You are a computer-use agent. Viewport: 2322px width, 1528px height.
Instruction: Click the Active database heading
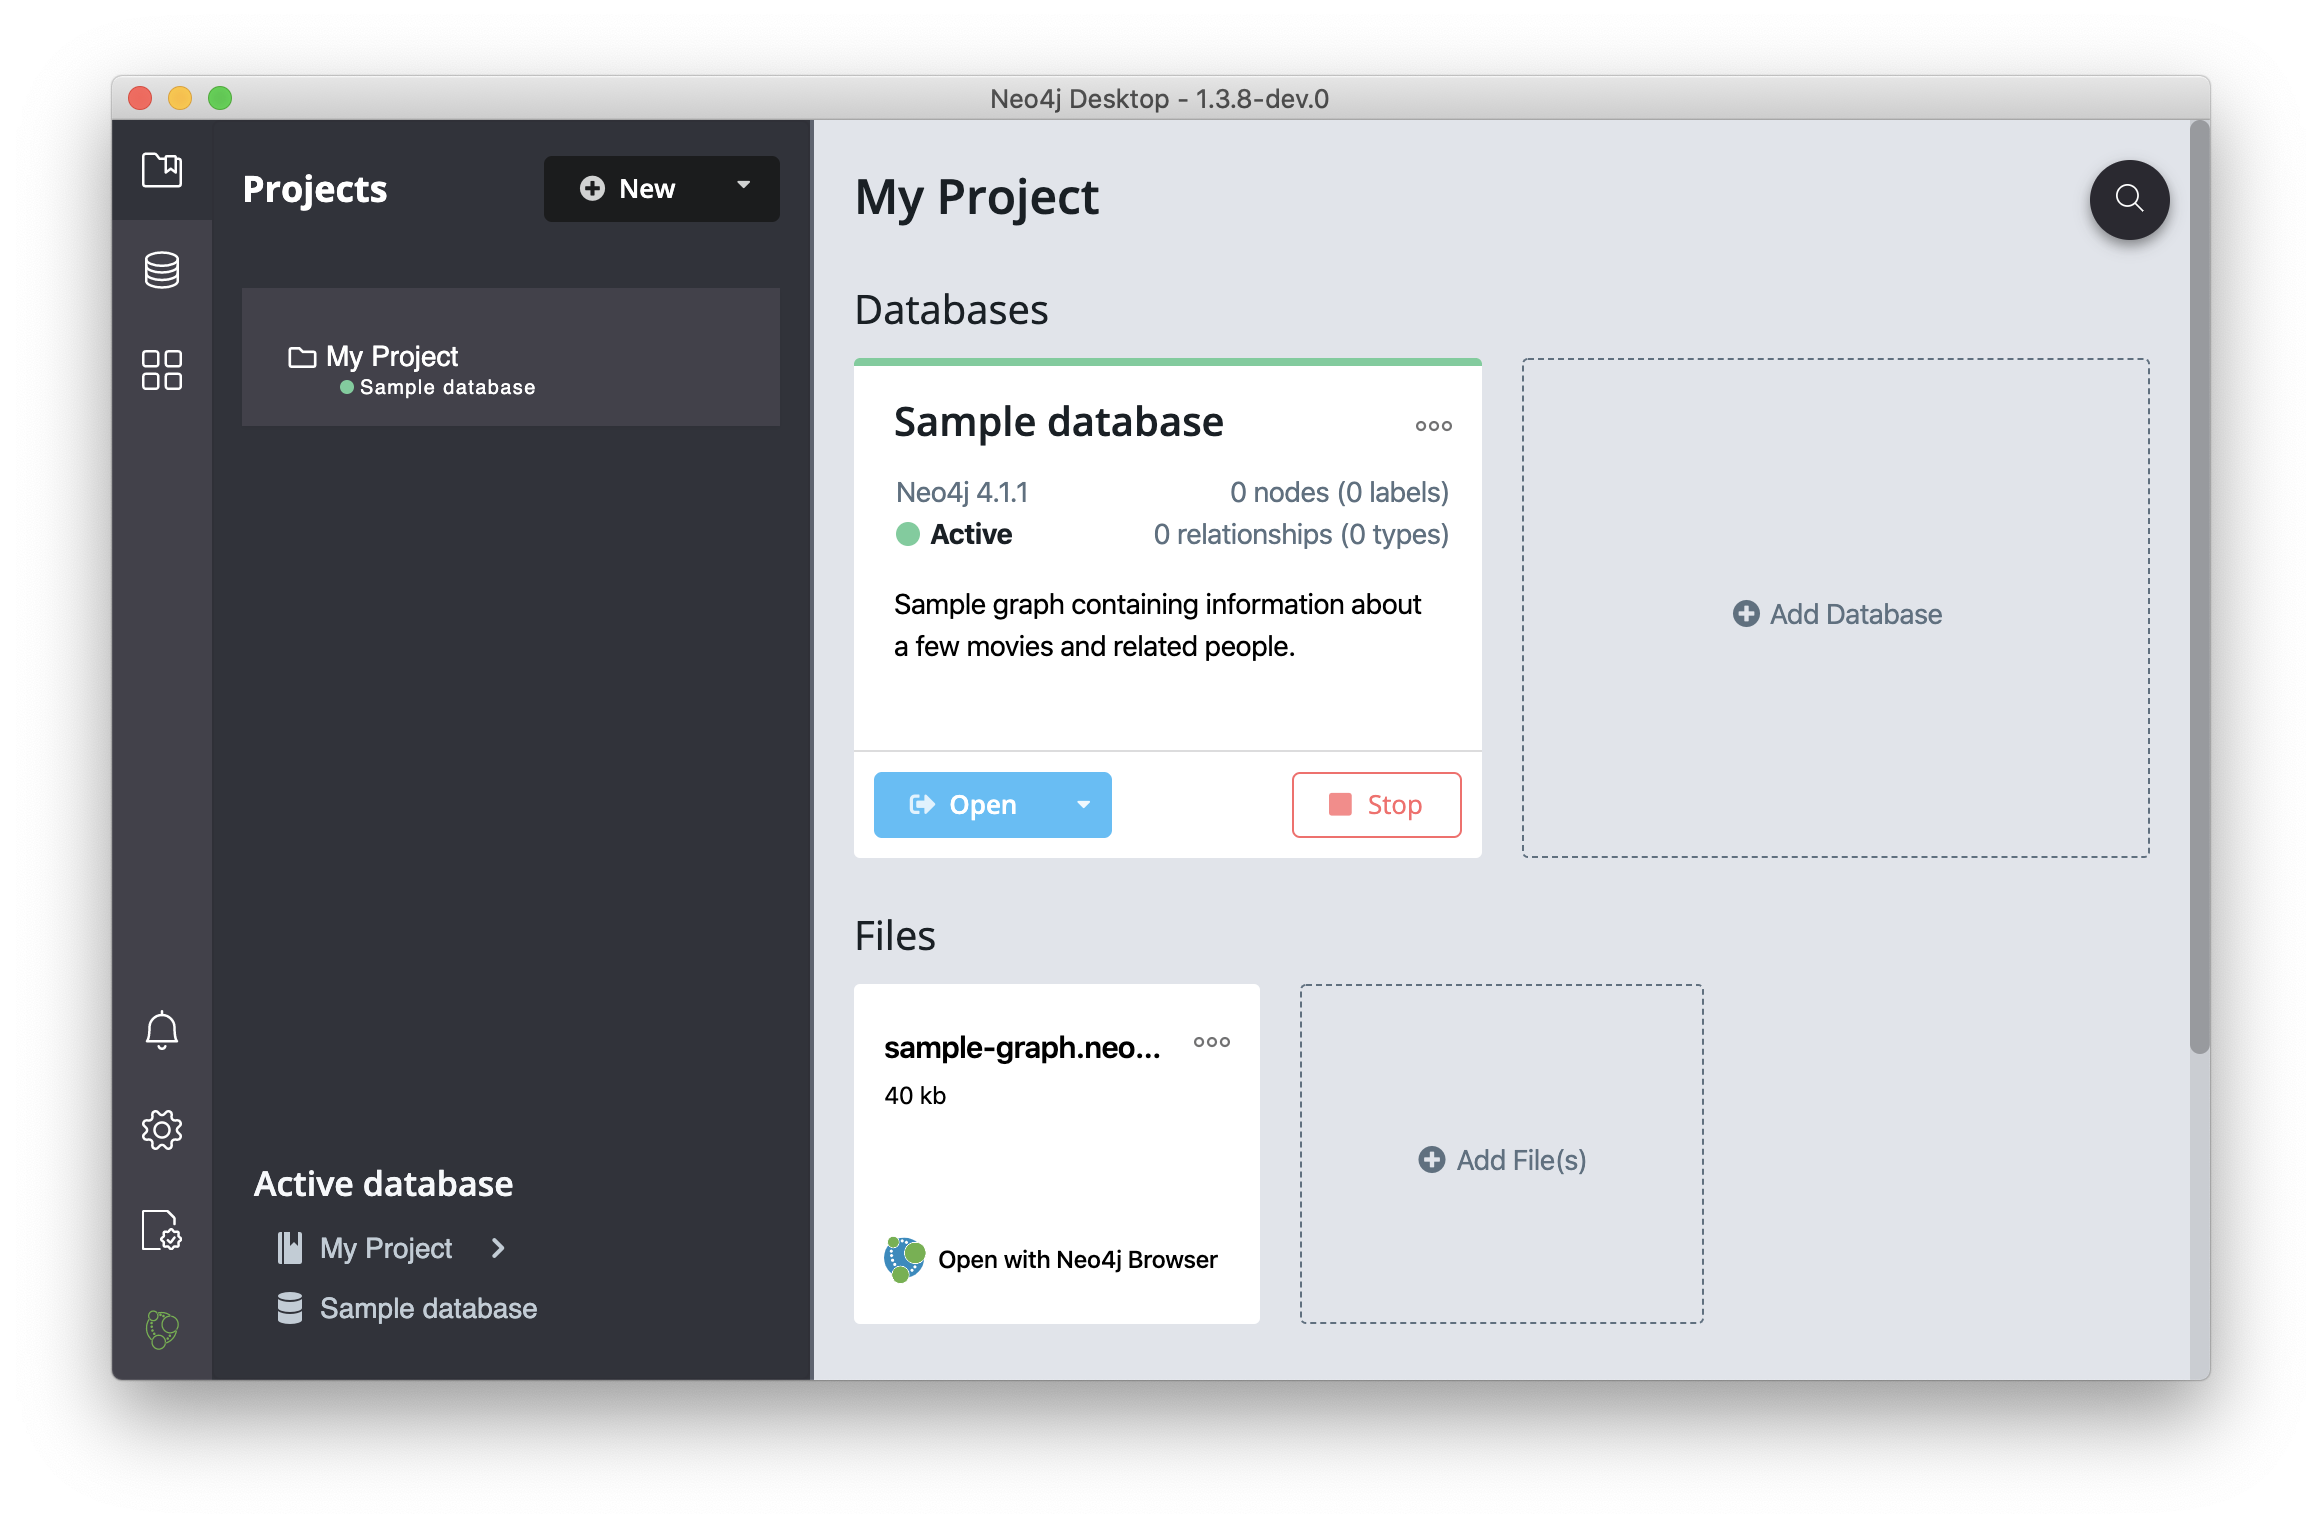pyautogui.click(x=383, y=1184)
